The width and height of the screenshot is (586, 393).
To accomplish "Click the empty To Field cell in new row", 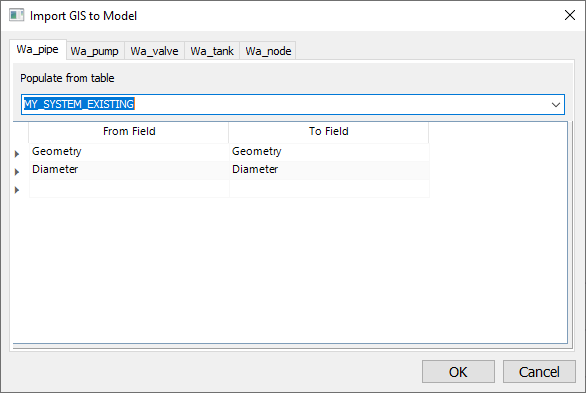I will pos(329,189).
